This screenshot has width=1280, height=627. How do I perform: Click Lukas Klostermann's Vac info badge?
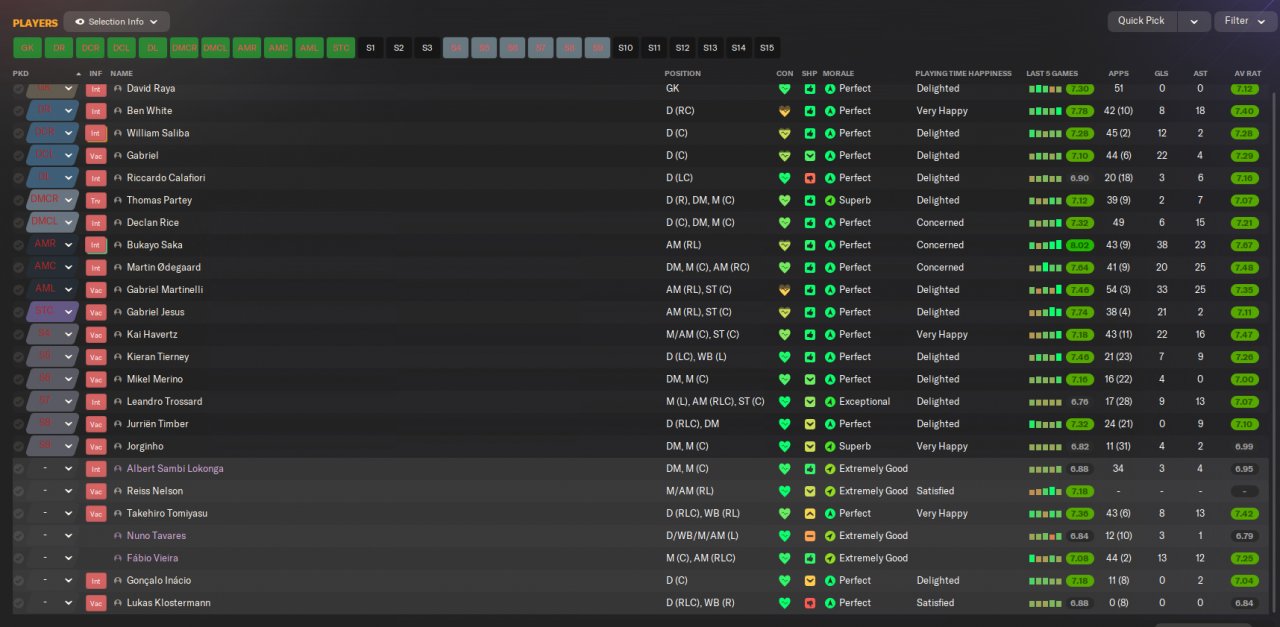coord(96,604)
